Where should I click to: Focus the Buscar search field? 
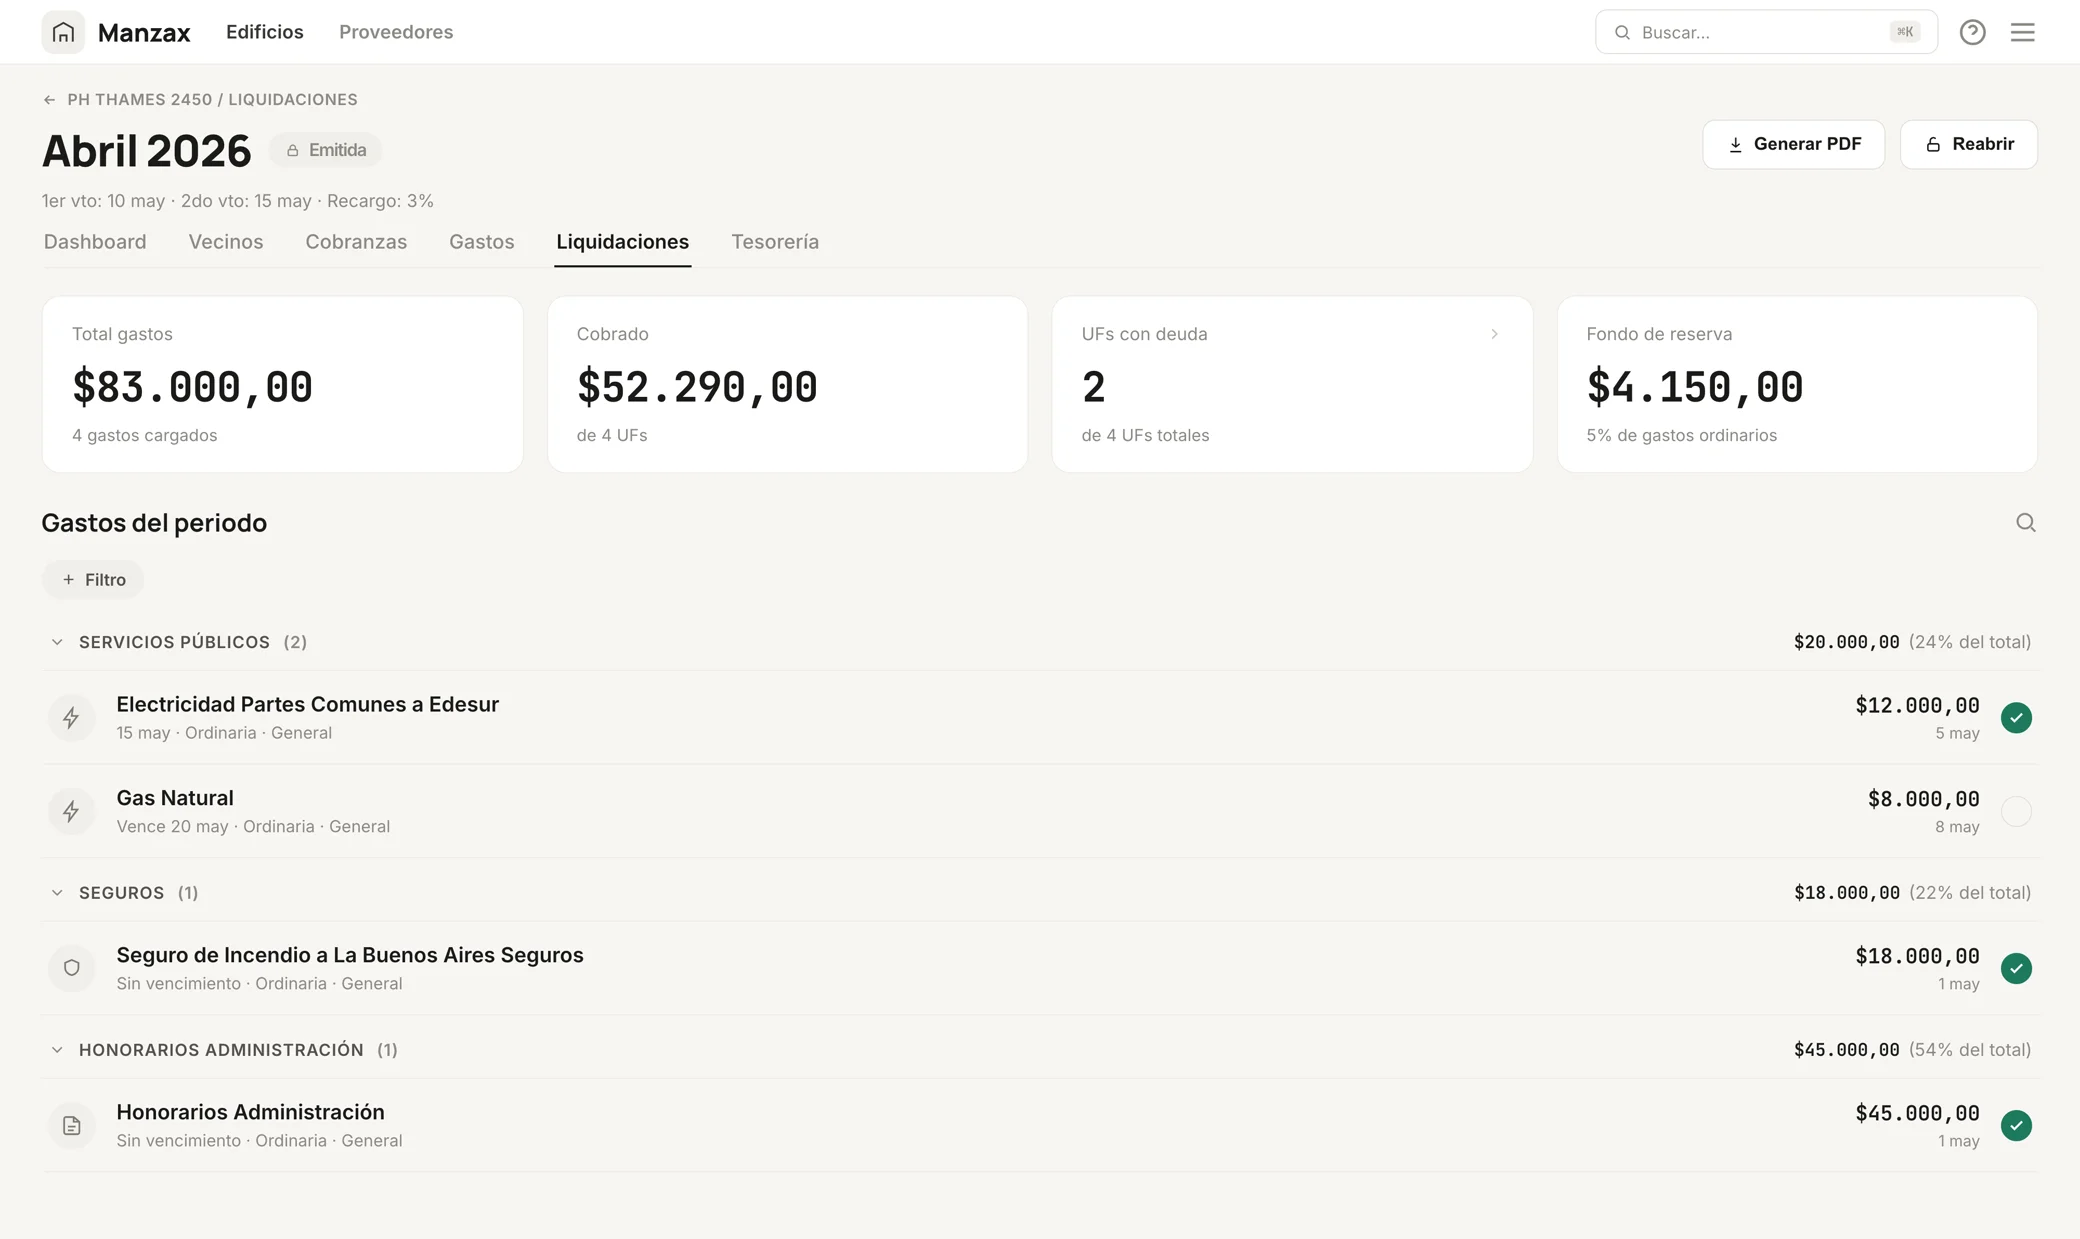click(x=1766, y=32)
